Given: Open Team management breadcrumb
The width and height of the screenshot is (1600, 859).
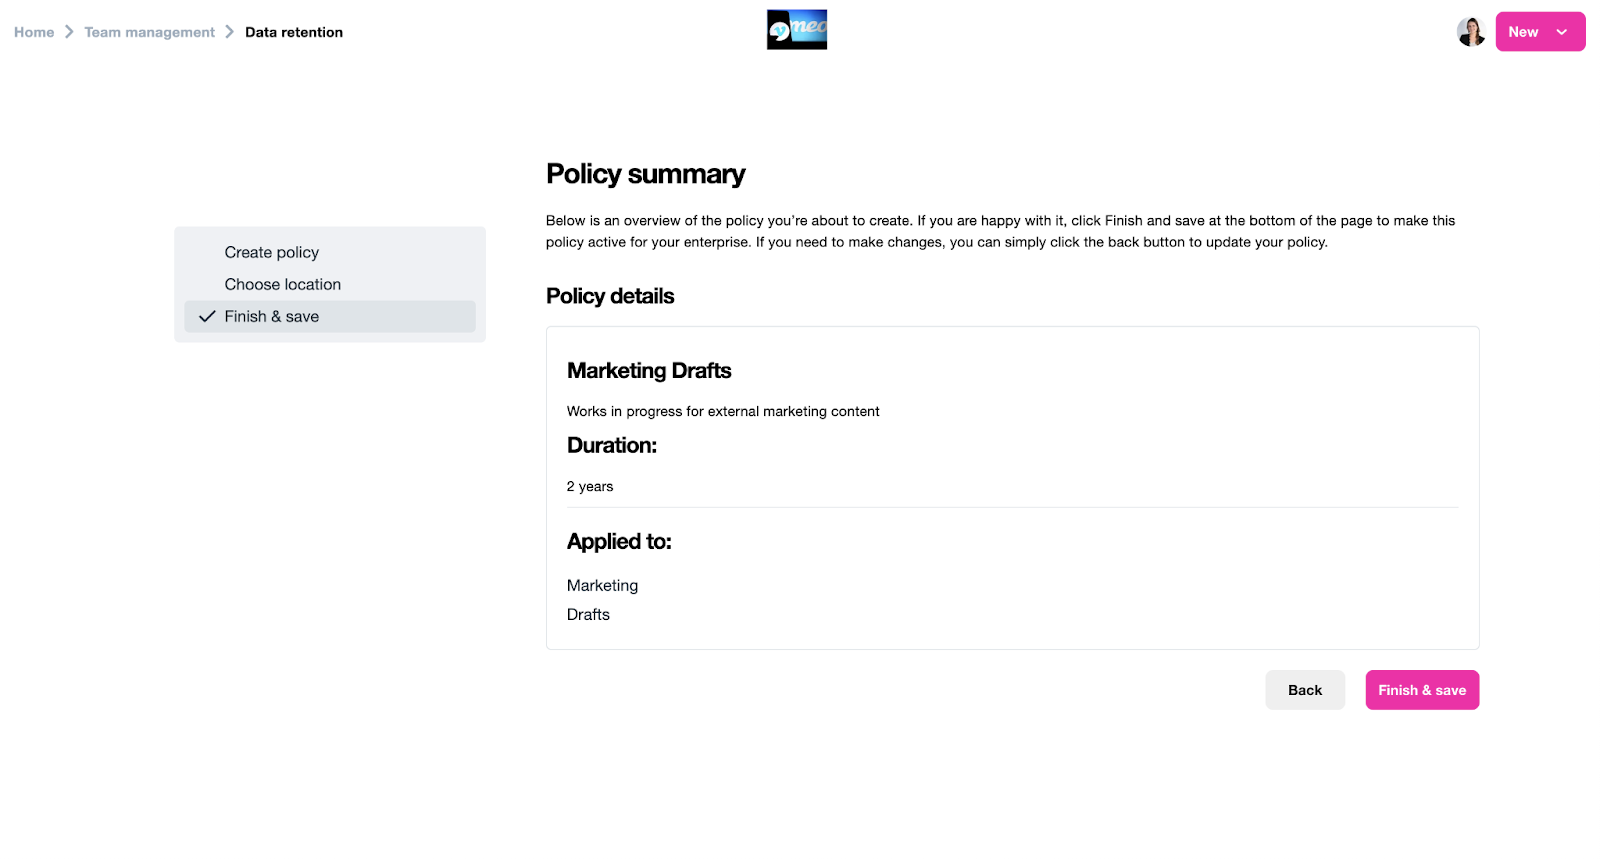Looking at the screenshot, I should [x=149, y=32].
